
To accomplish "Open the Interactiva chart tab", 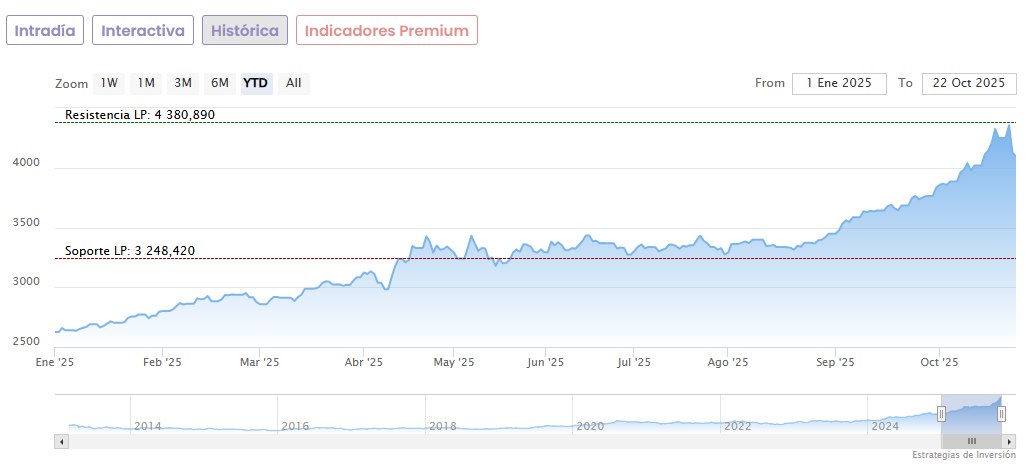I will (x=143, y=31).
